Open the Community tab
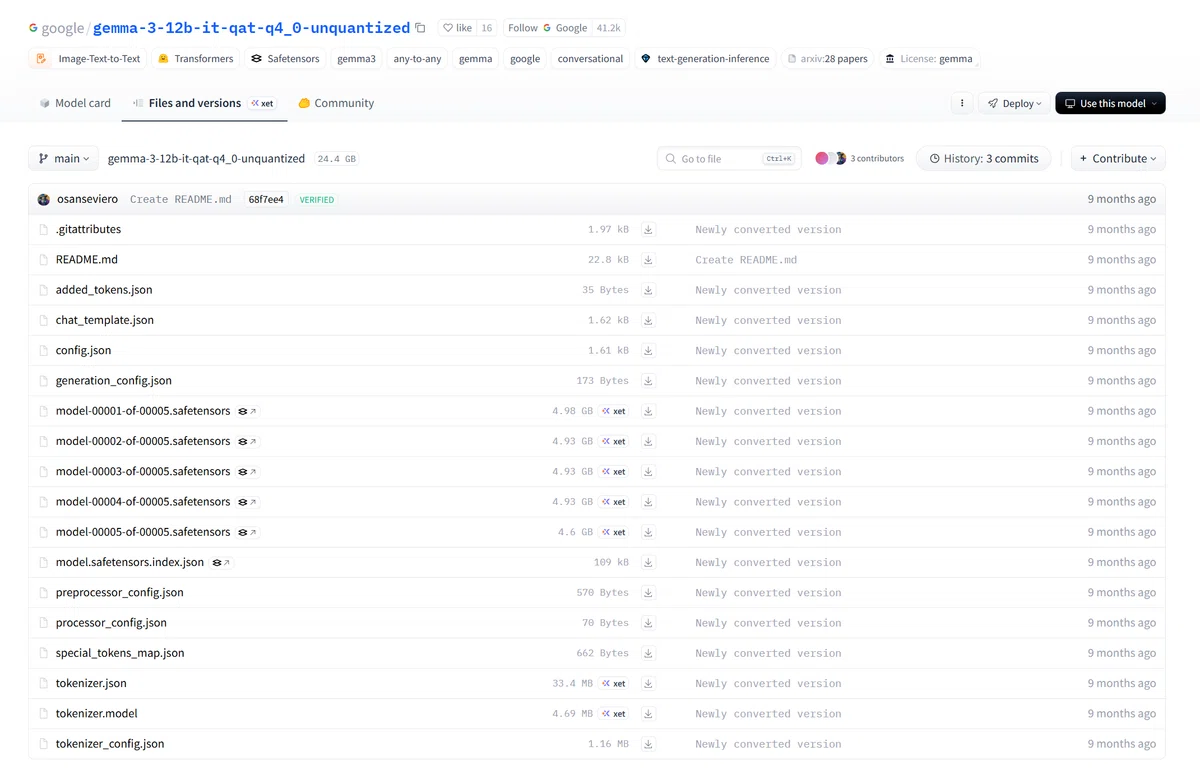This screenshot has height=780, width=1200. [x=336, y=103]
